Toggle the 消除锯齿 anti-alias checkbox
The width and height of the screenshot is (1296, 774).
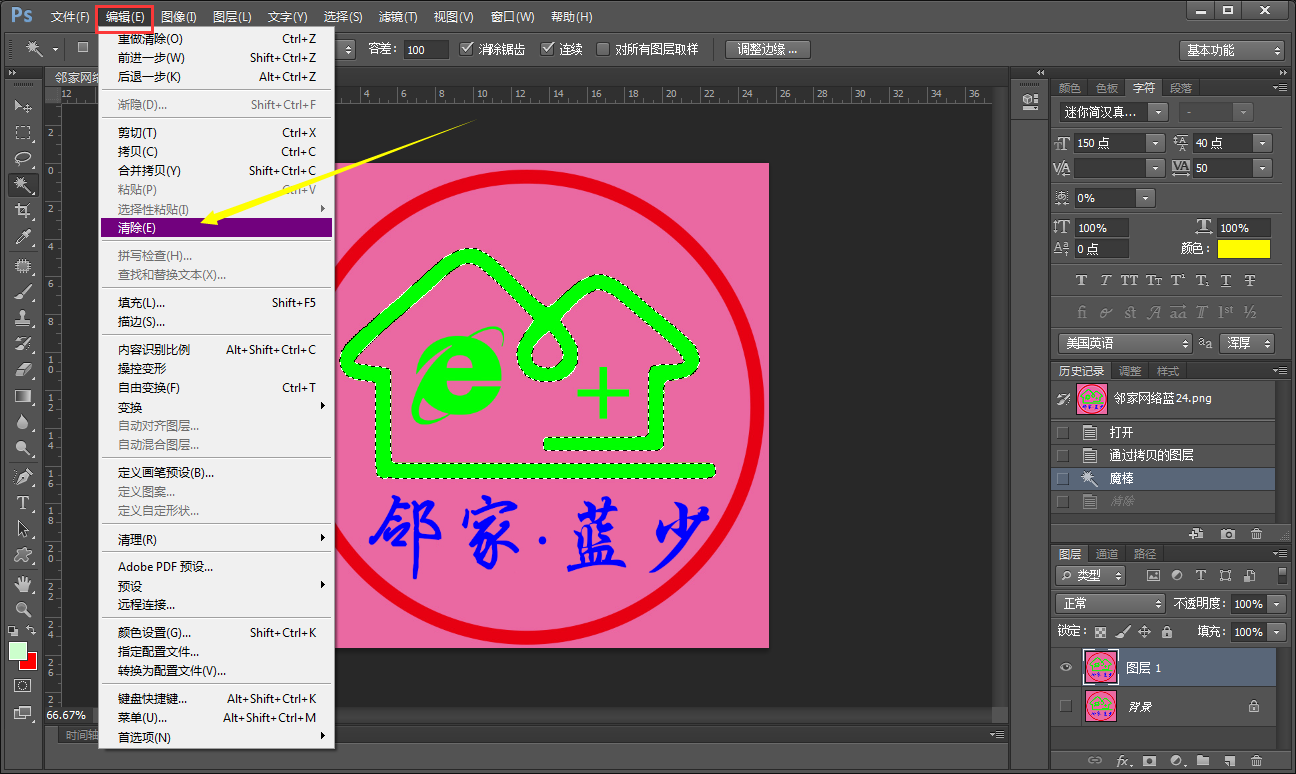[467, 49]
